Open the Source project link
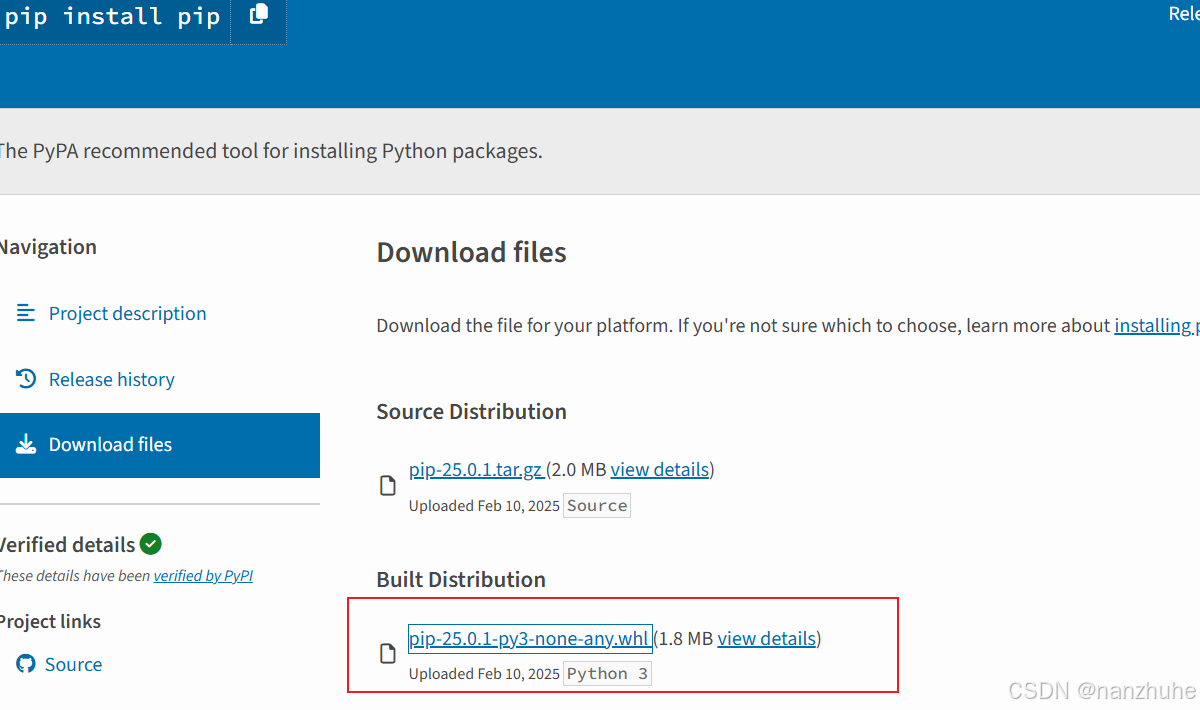This screenshot has width=1200, height=710. (x=73, y=664)
